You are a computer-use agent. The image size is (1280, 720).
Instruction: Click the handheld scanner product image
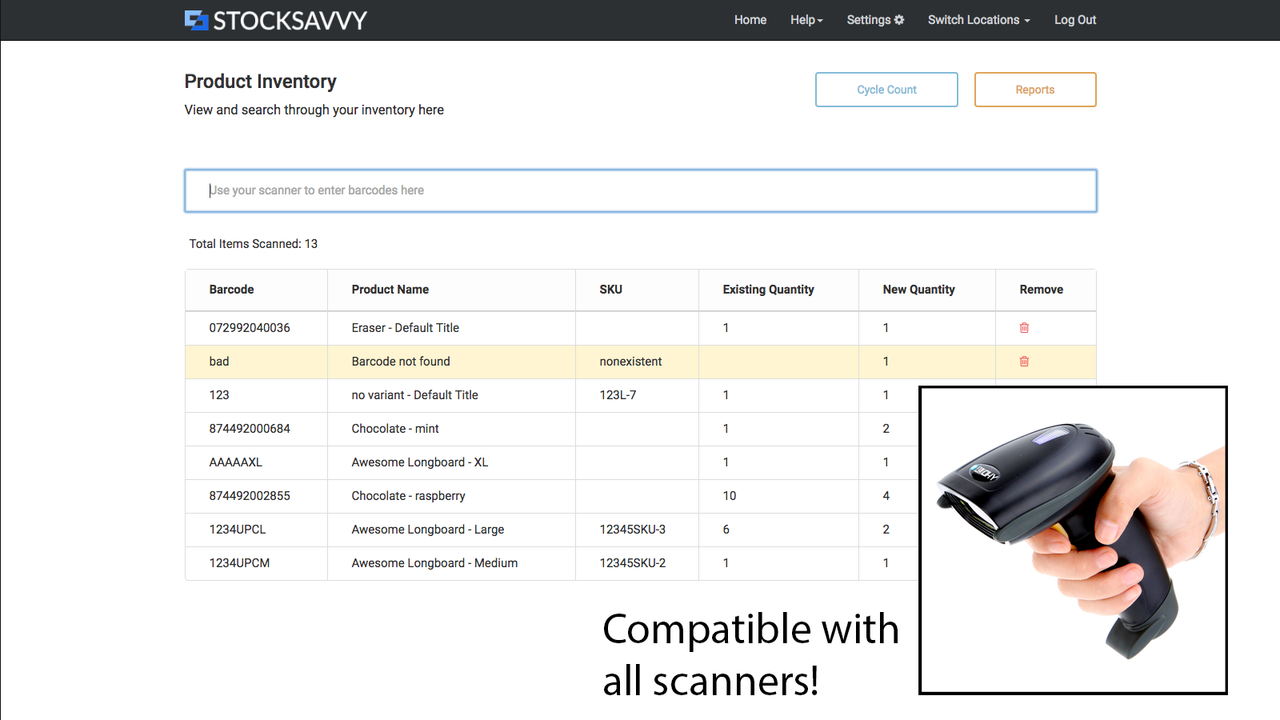click(x=1072, y=540)
